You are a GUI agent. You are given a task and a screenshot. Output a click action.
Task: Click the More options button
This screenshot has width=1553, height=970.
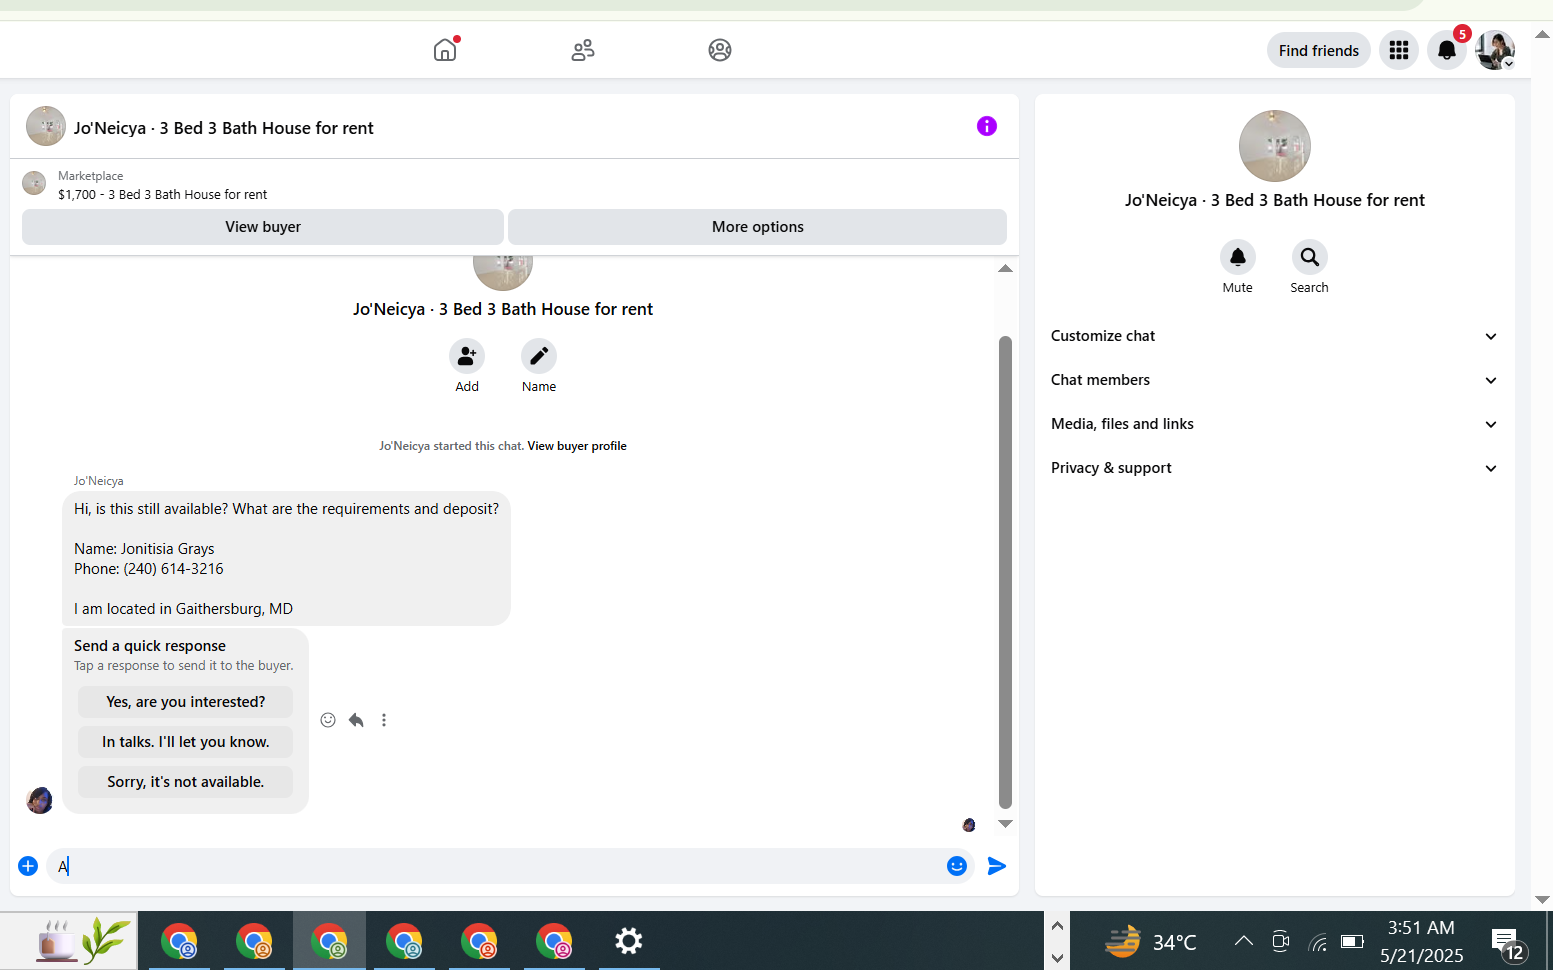coord(758,227)
